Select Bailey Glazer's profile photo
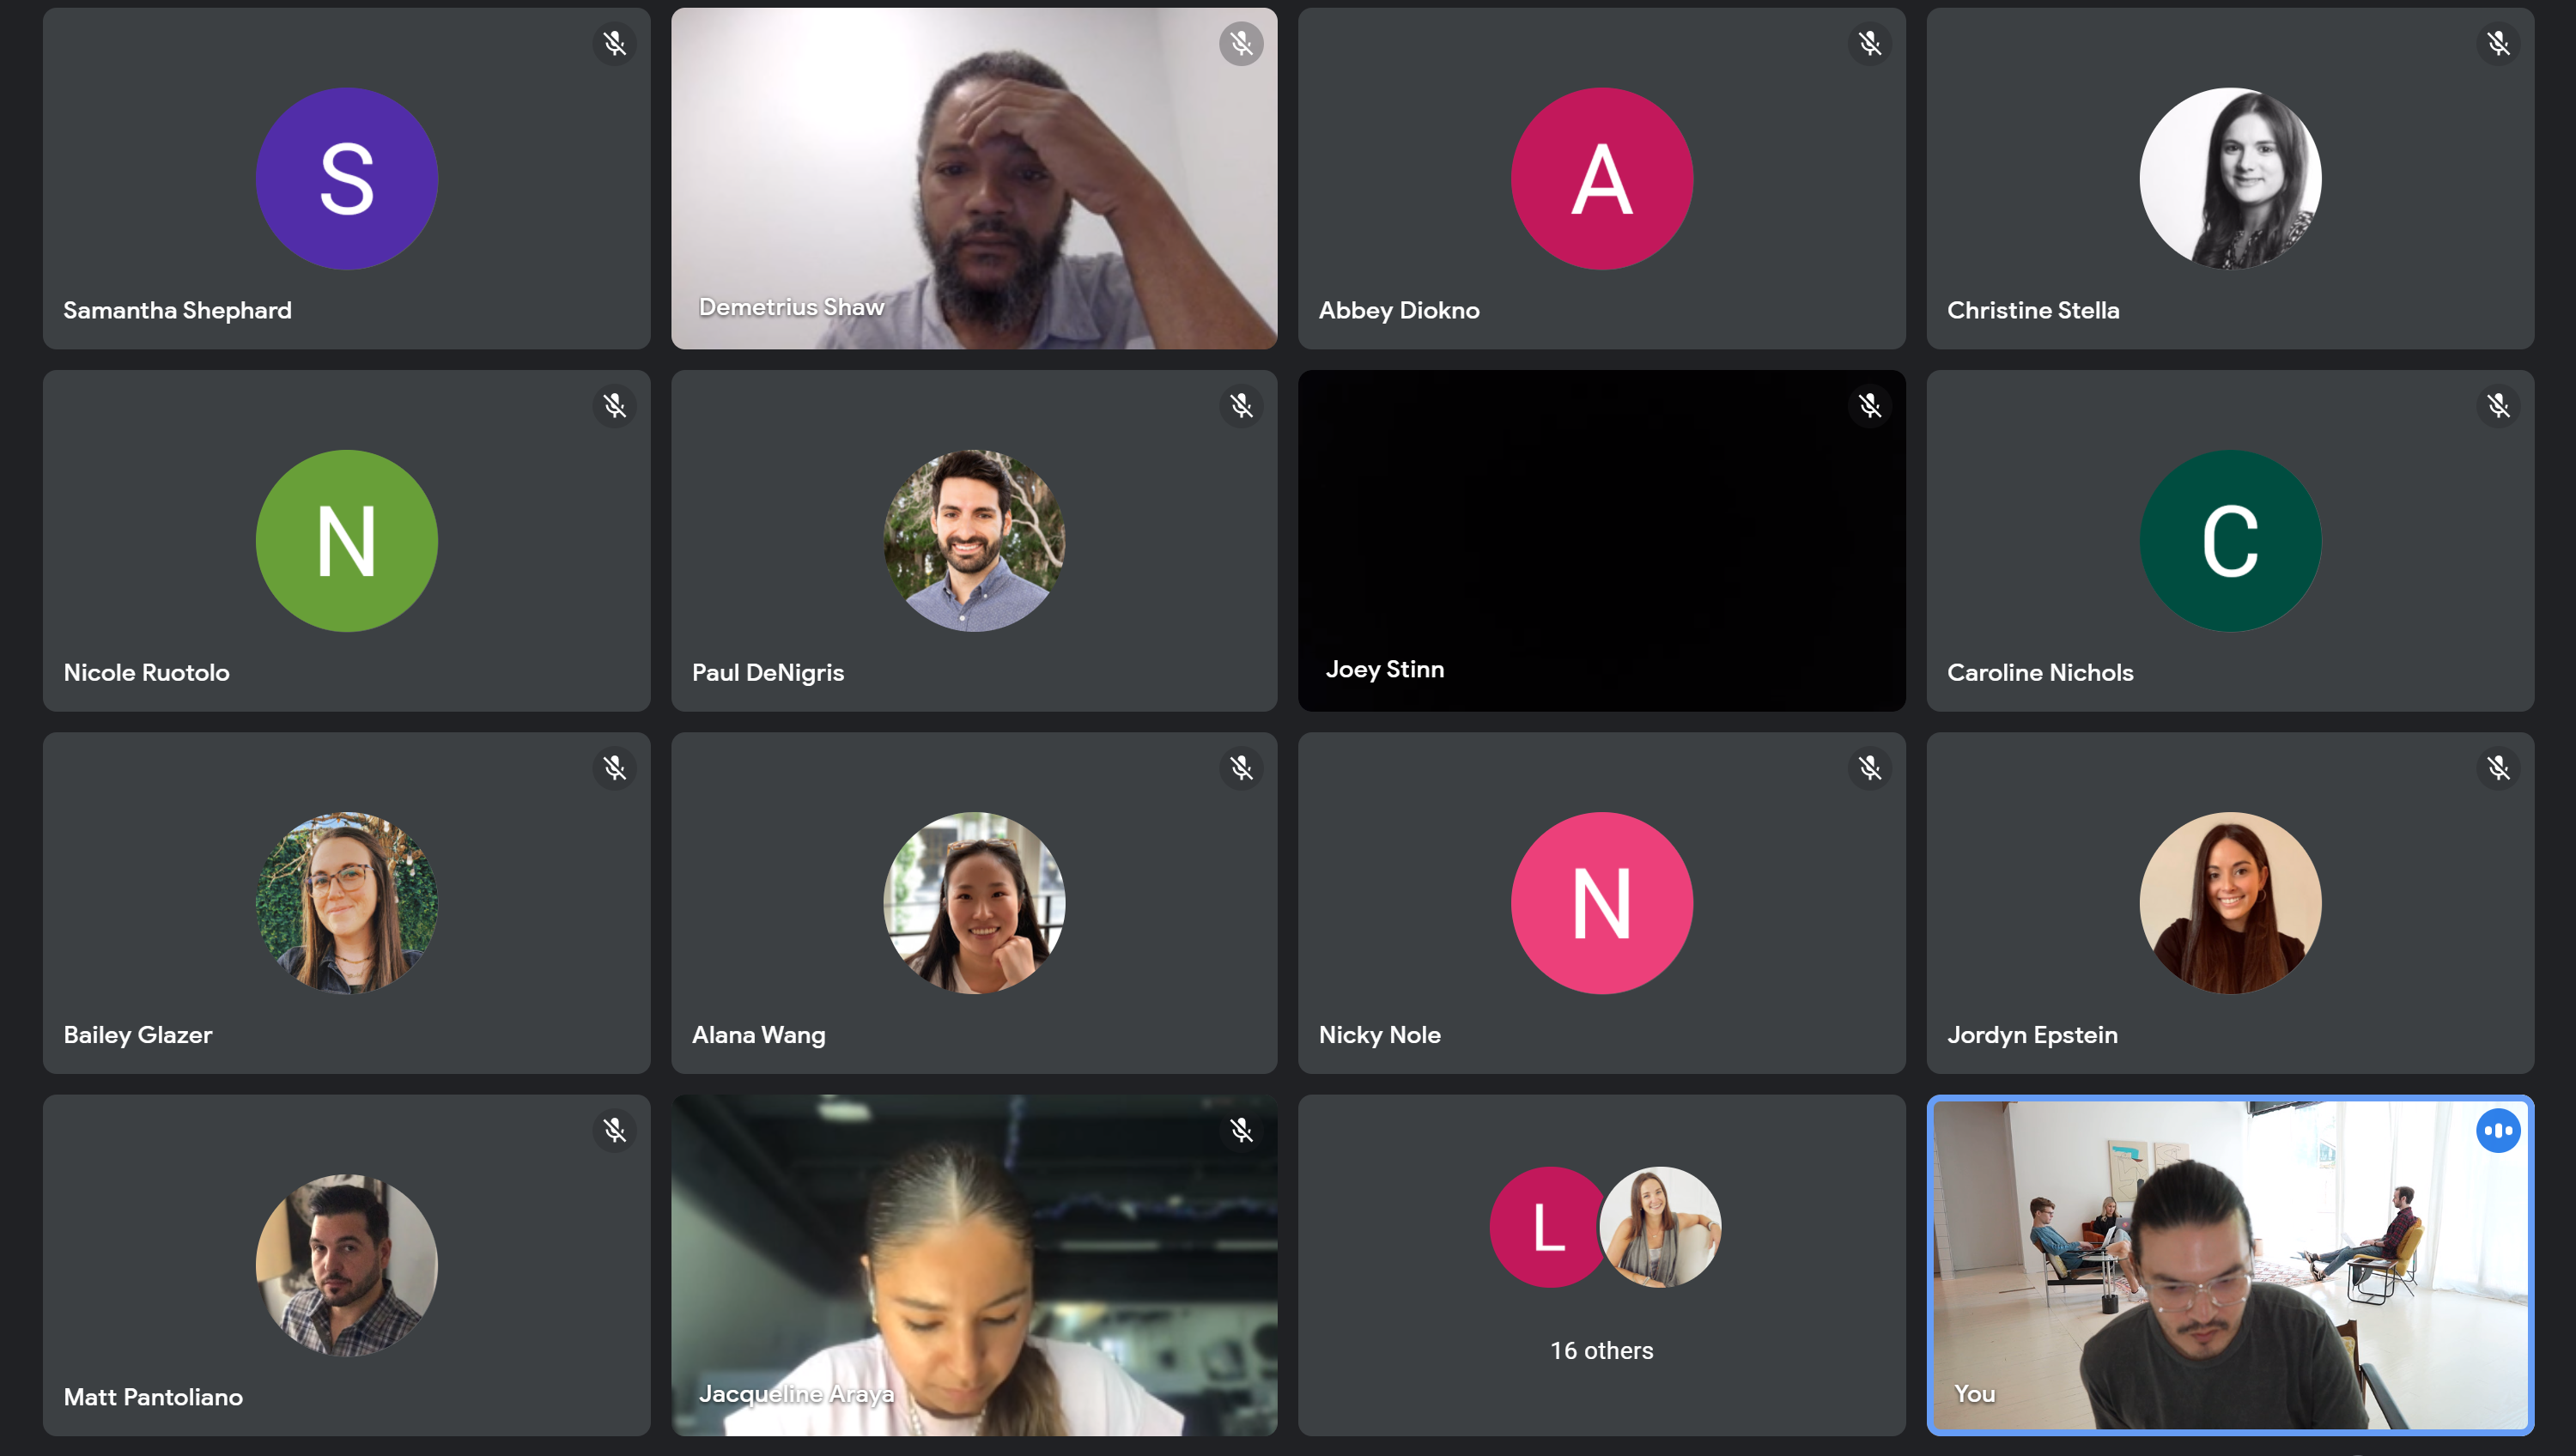Image resolution: width=2576 pixels, height=1456 pixels. [346, 903]
